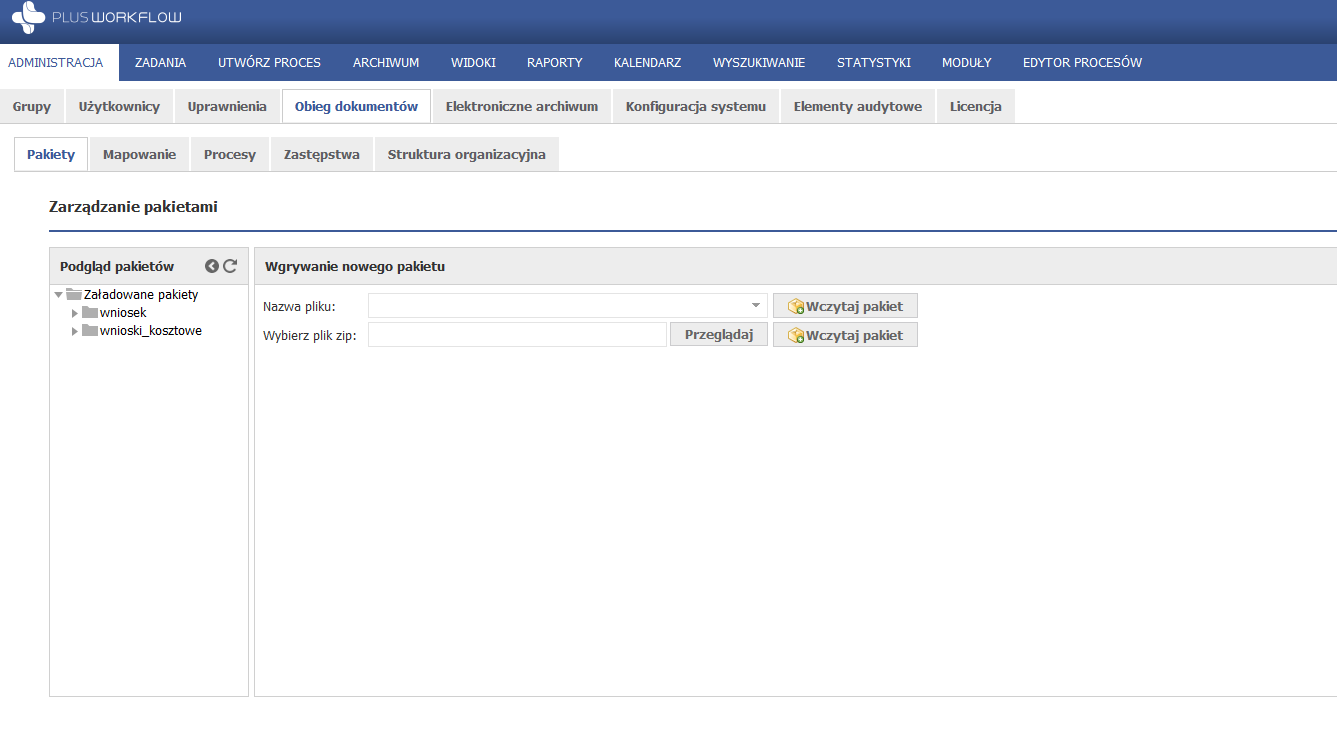Open the KALENDARZ menu
This screenshot has height=749, width=1337.
648,62
